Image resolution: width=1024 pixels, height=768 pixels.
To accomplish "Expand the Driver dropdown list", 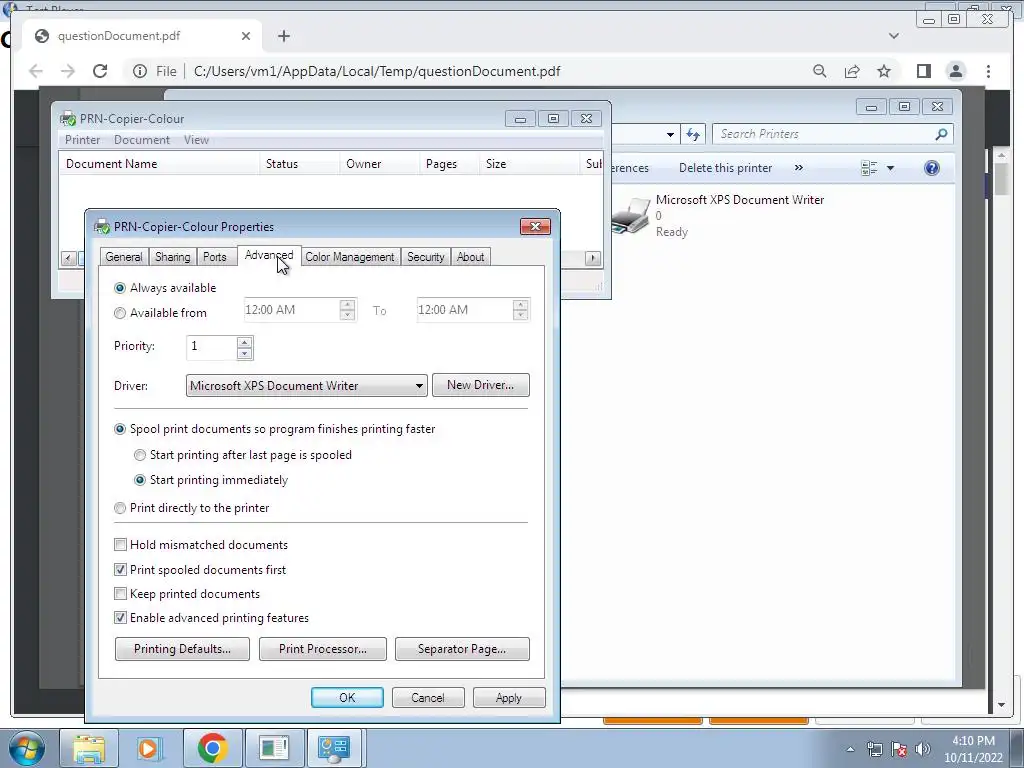I will coord(419,386).
